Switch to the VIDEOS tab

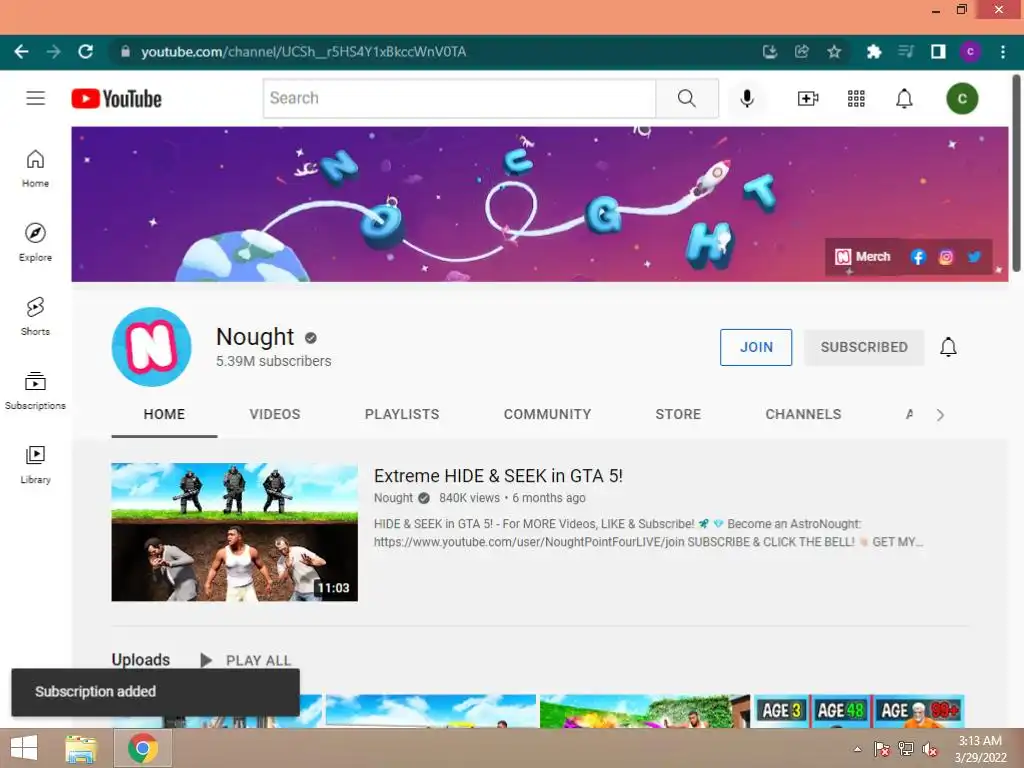click(x=275, y=414)
